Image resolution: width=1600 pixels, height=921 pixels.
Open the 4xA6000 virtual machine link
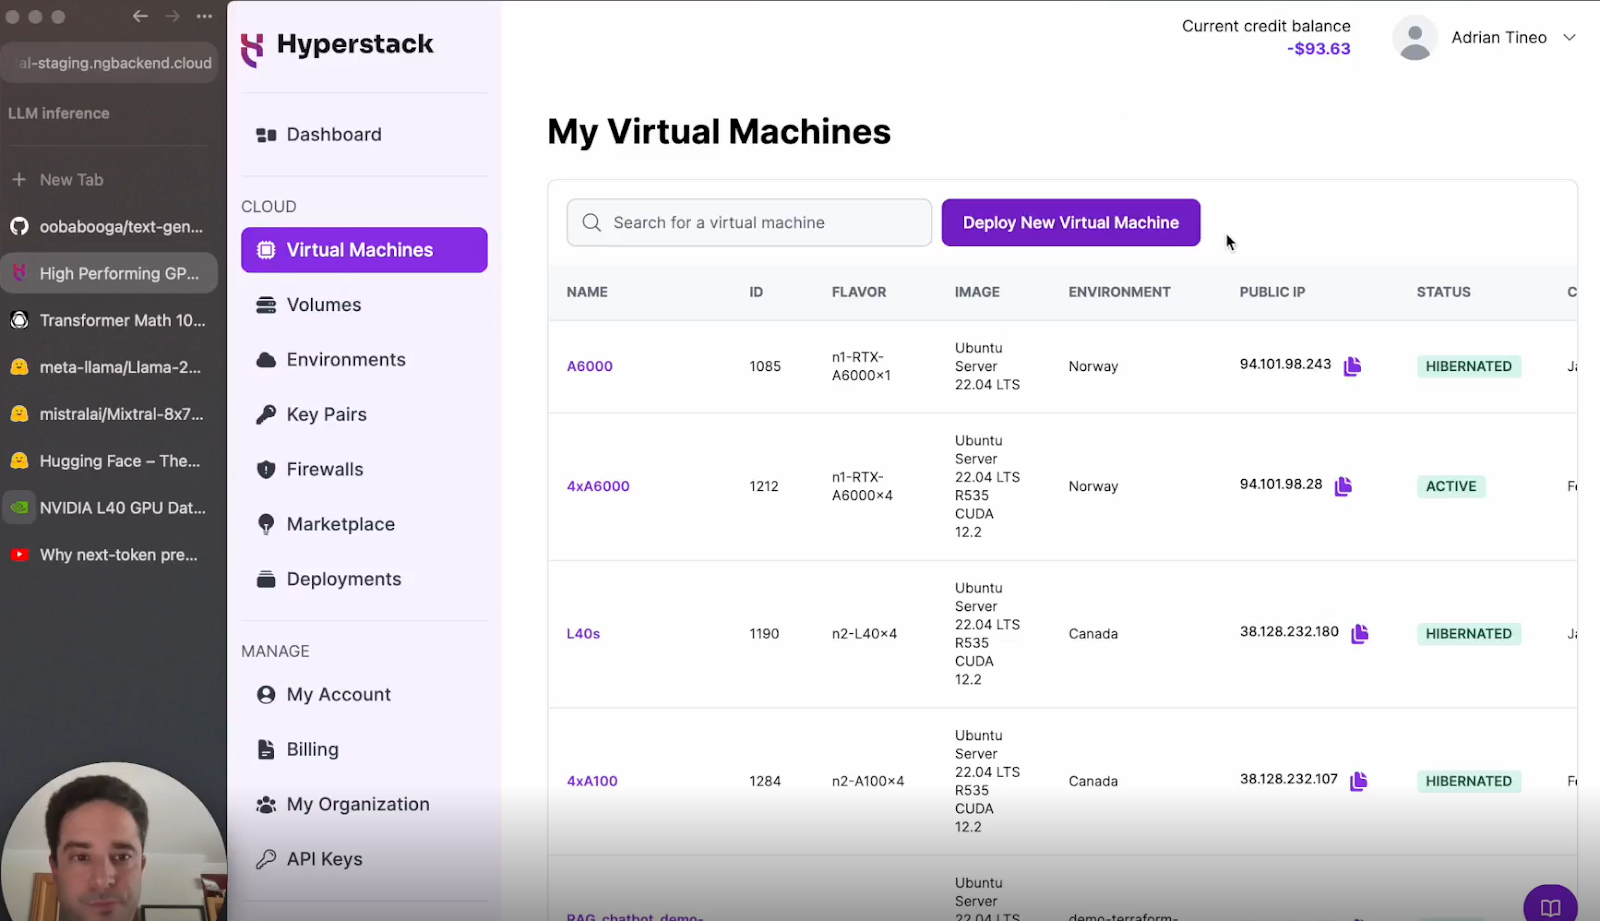click(x=598, y=486)
